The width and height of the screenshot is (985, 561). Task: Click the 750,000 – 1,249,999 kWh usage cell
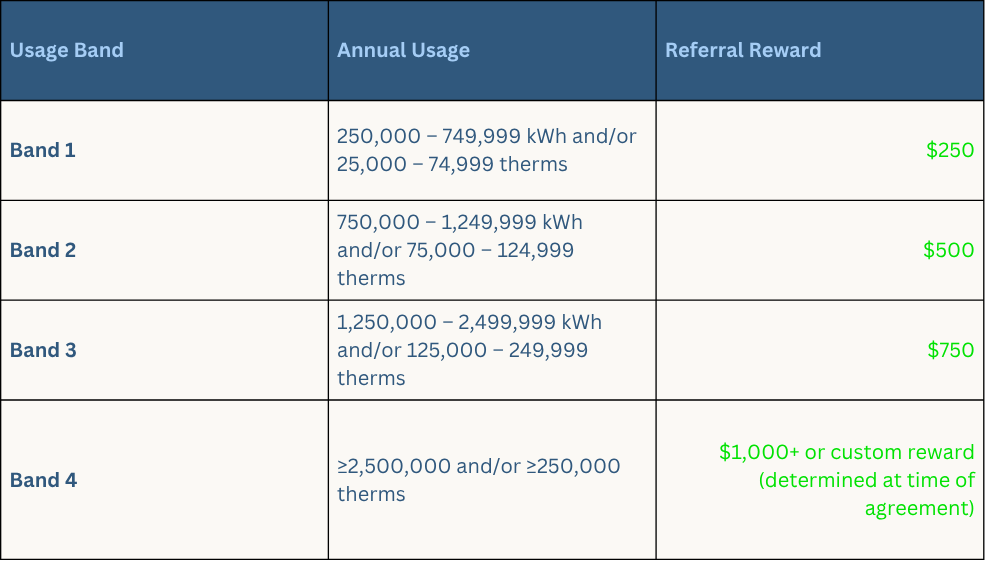pos(460,250)
